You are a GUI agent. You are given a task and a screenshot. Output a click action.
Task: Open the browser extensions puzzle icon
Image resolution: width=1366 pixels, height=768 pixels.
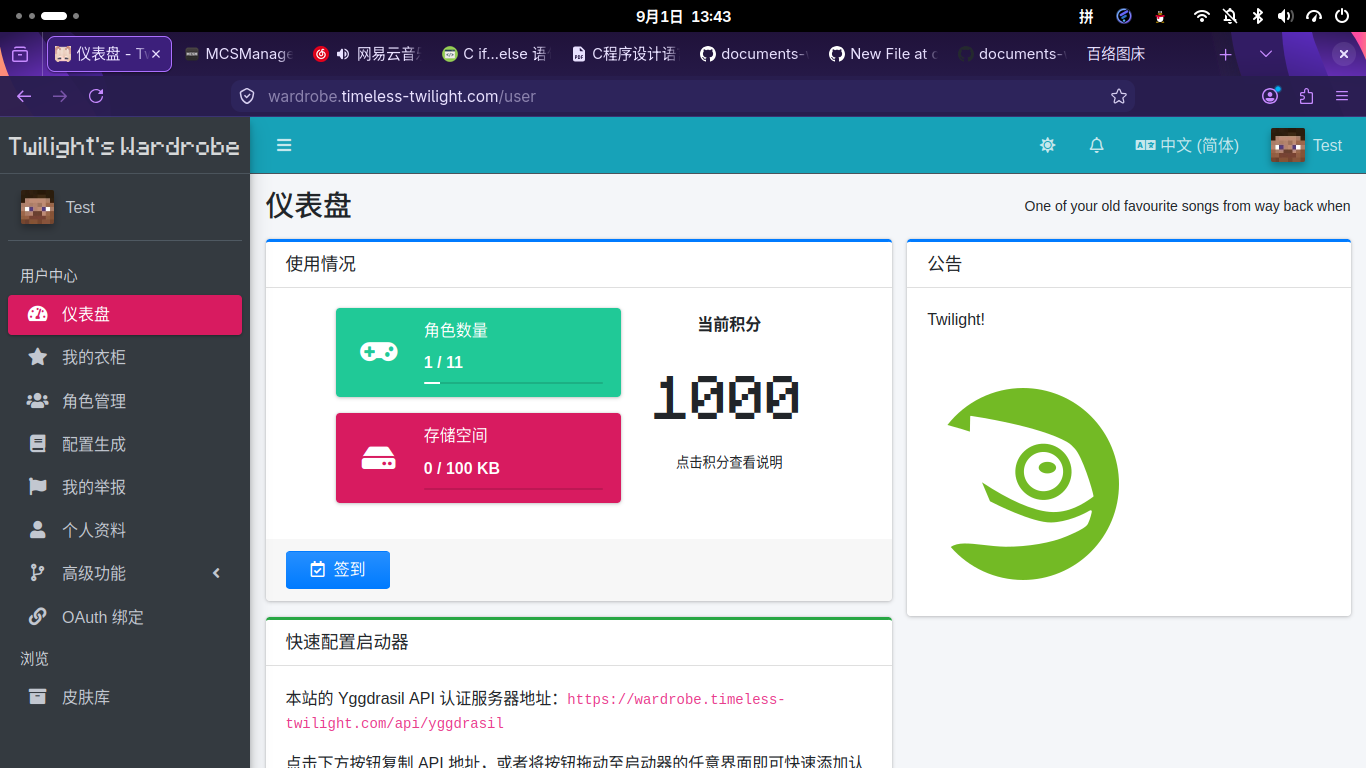point(1306,96)
